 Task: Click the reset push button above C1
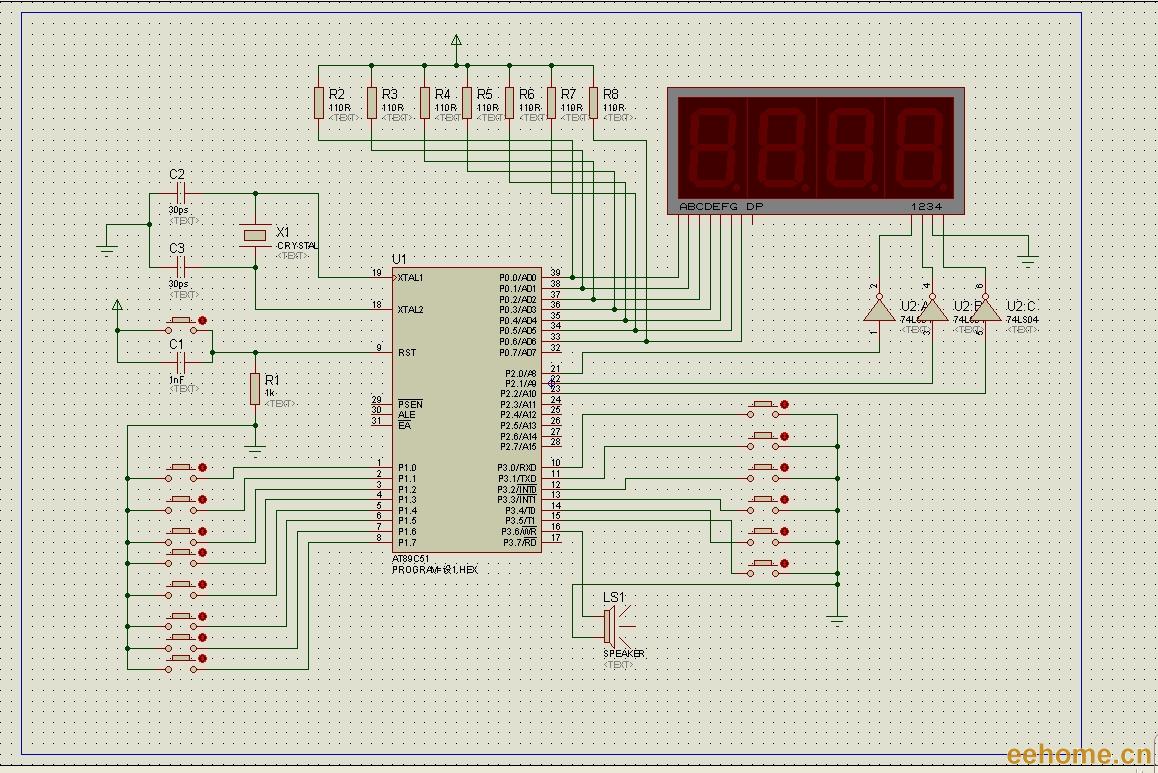point(182,325)
